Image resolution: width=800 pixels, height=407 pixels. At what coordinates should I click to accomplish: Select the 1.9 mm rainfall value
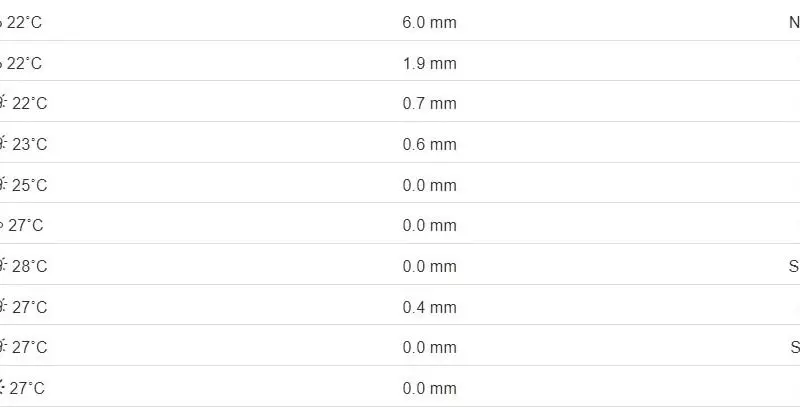429,63
